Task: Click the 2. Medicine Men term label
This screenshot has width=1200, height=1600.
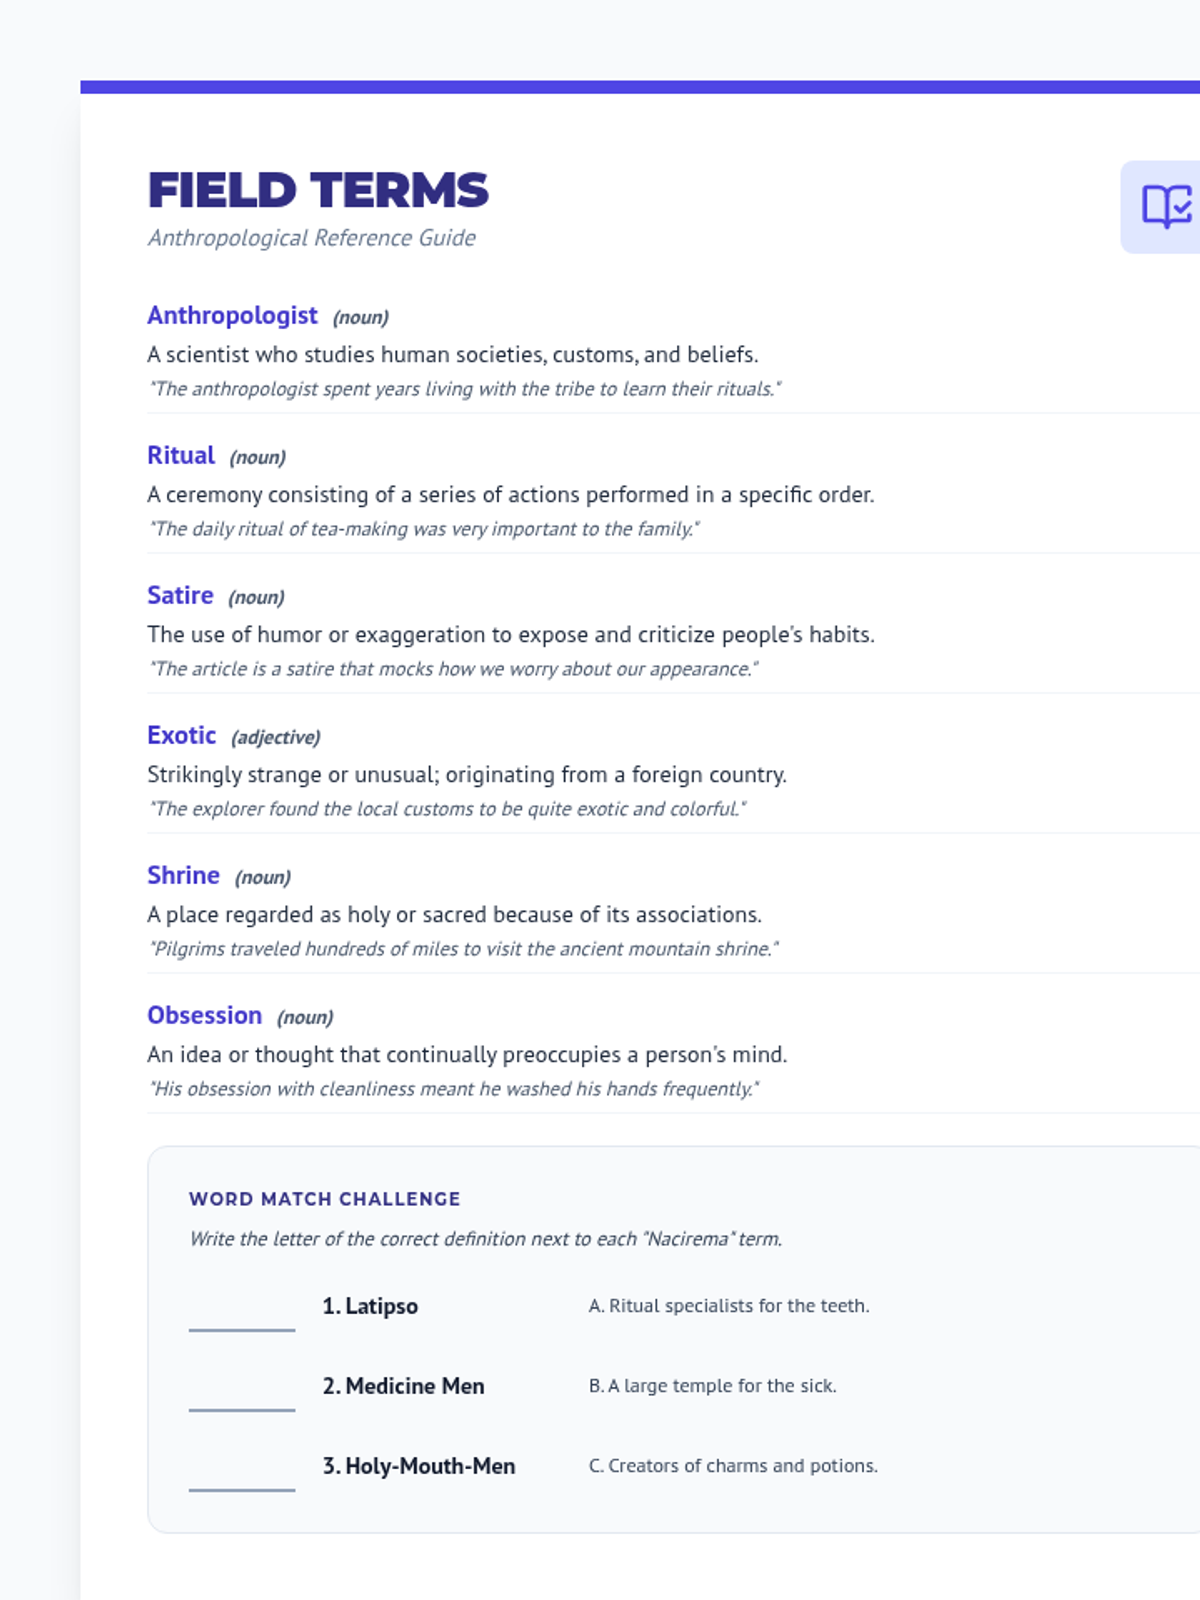Action: point(403,1386)
